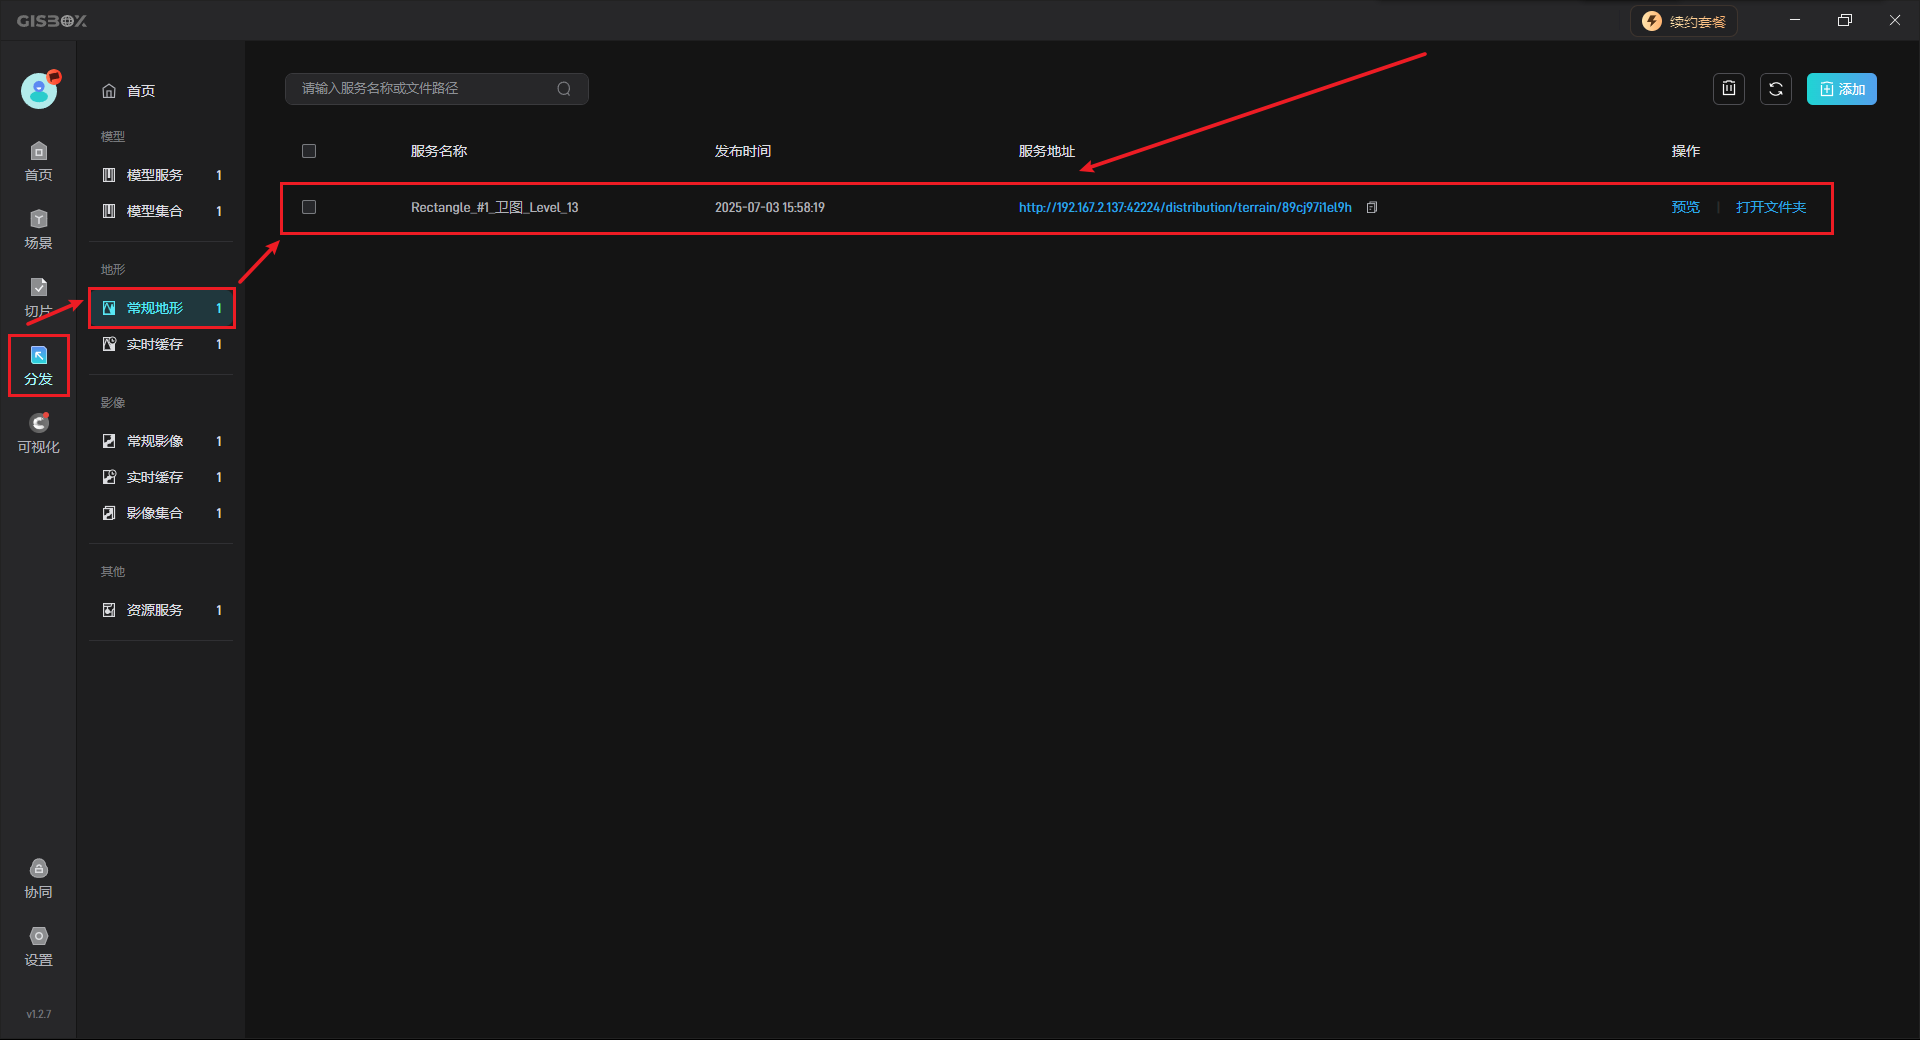This screenshot has height=1040, width=1920.
Task: Click the 续约套餐 renewal badge
Action: pyautogui.click(x=1684, y=21)
